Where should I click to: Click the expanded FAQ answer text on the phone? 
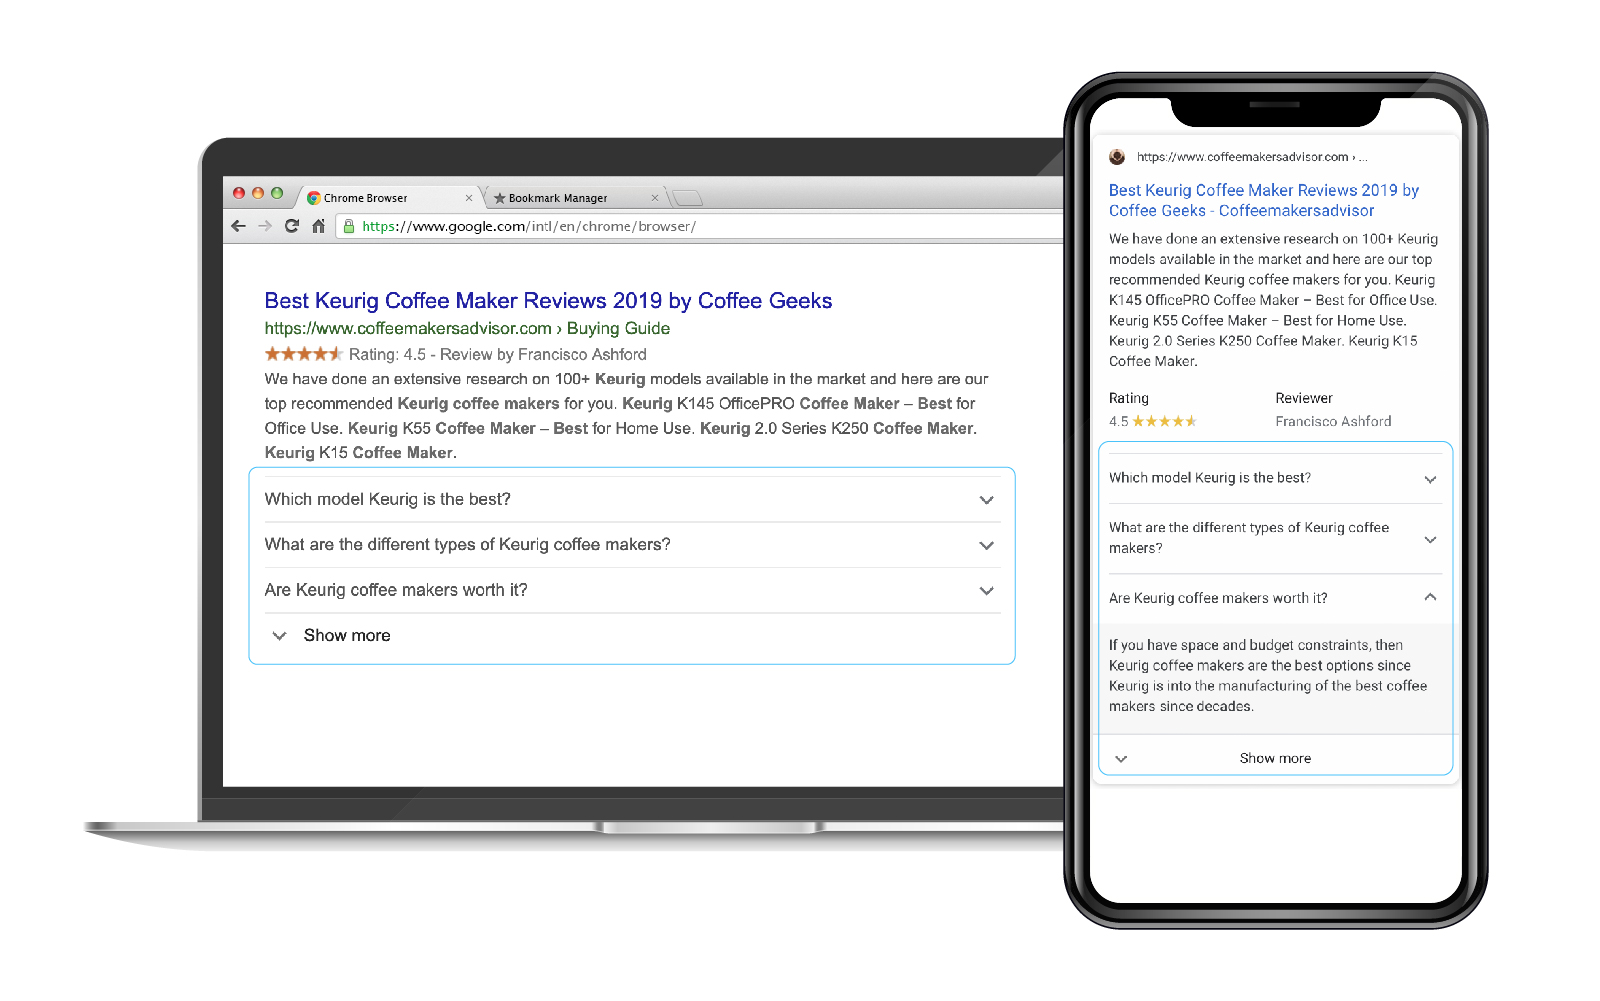pyautogui.click(x=1268, y=676)
